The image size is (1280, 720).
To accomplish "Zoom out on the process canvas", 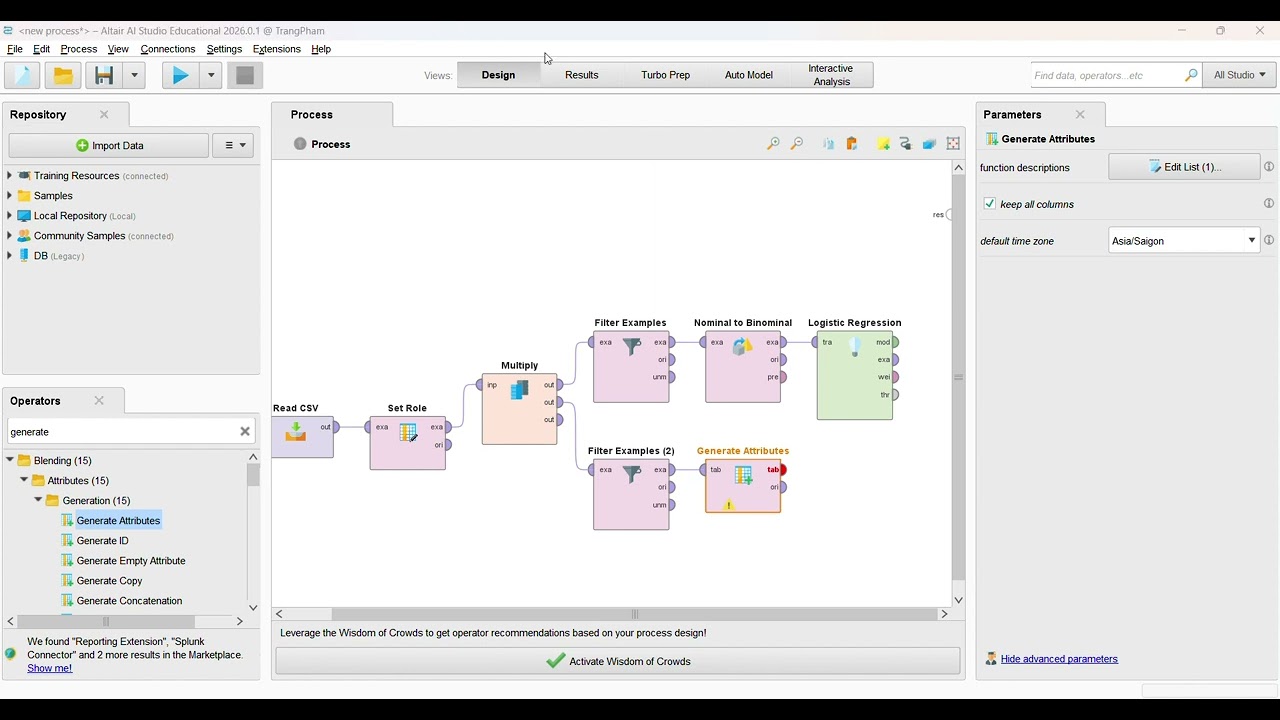I will coord(797,145).
